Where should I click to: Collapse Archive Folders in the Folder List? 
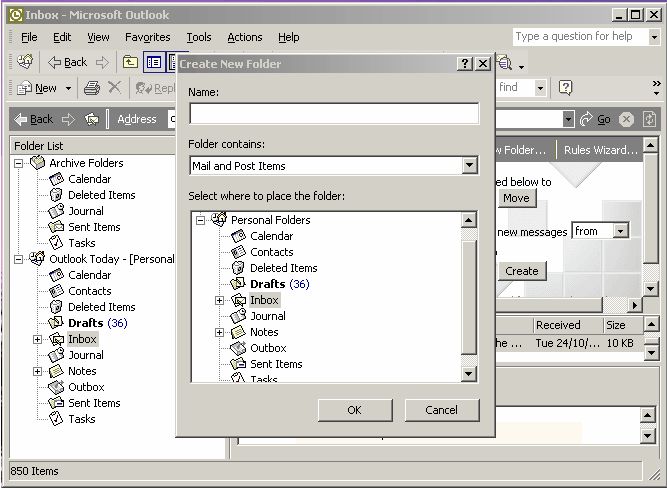coord(18,163)
